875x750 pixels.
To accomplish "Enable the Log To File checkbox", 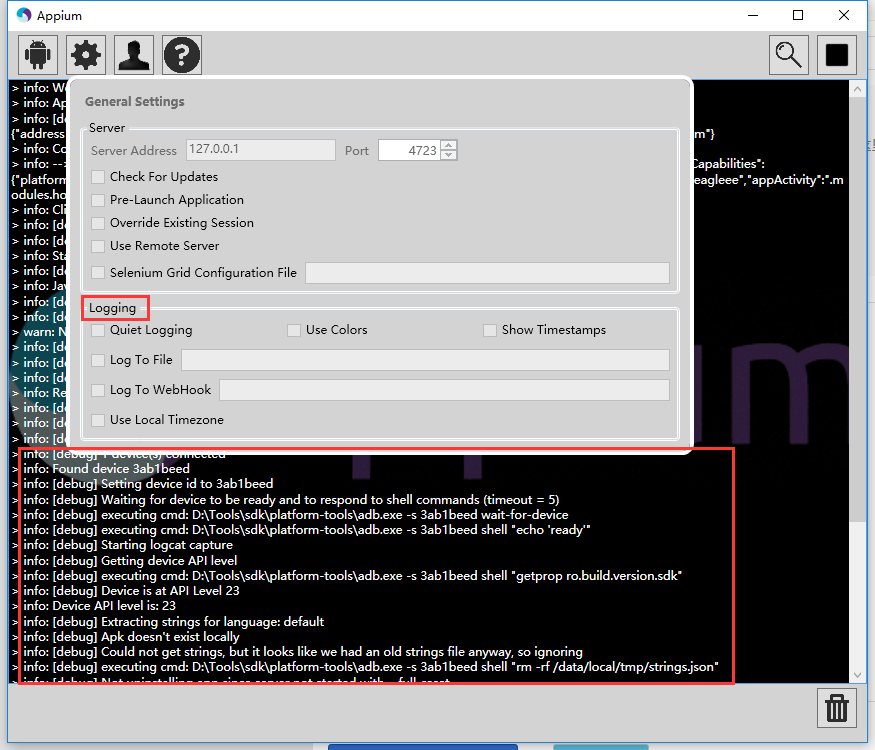I will (x=98, y=360).
